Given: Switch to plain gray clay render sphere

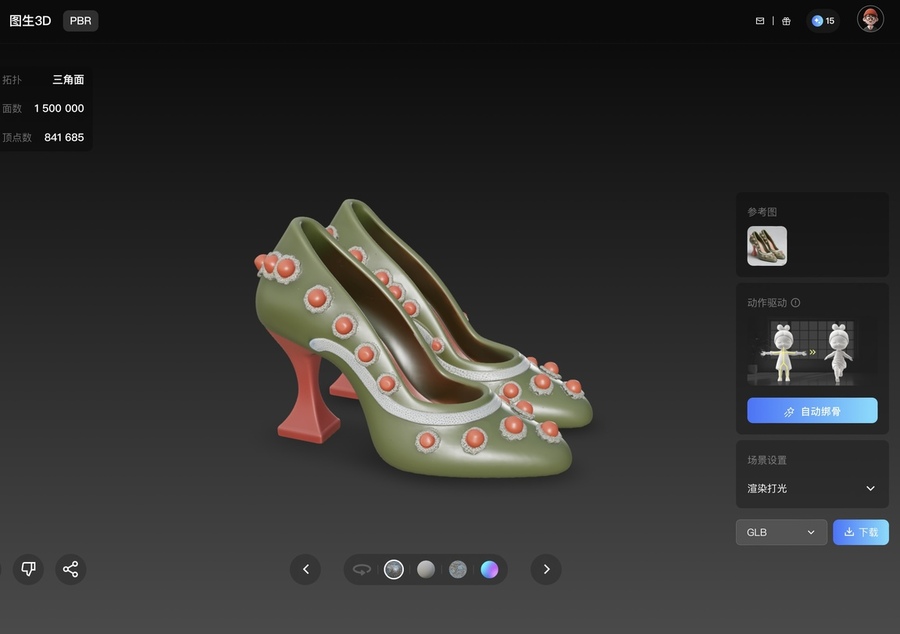Looking at the screenshot, I should (426, 569).
